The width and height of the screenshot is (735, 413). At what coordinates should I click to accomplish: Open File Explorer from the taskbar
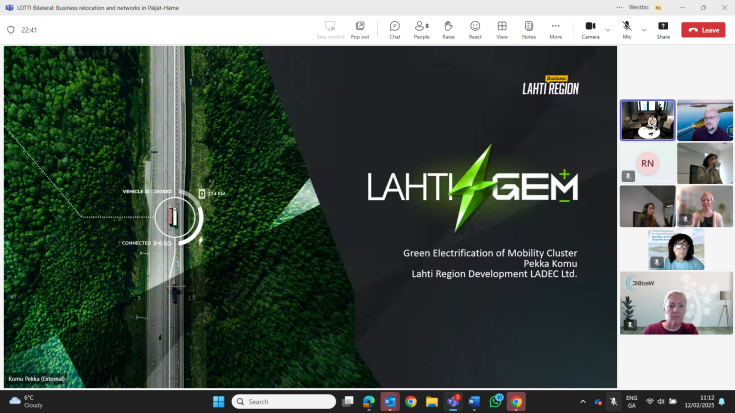point(432,402)
